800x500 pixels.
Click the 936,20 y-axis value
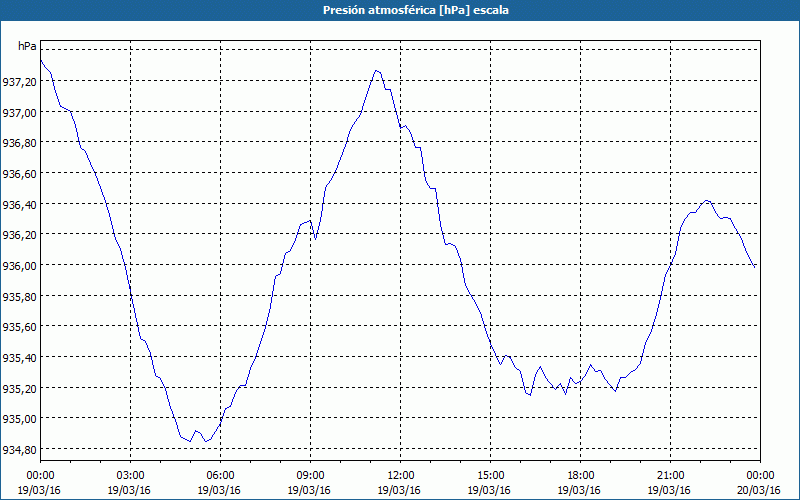[x=19, y=235]
